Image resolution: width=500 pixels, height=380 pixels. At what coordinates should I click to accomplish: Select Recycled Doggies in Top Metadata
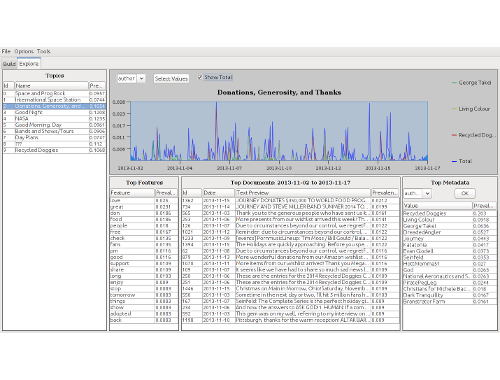[450, 213]
